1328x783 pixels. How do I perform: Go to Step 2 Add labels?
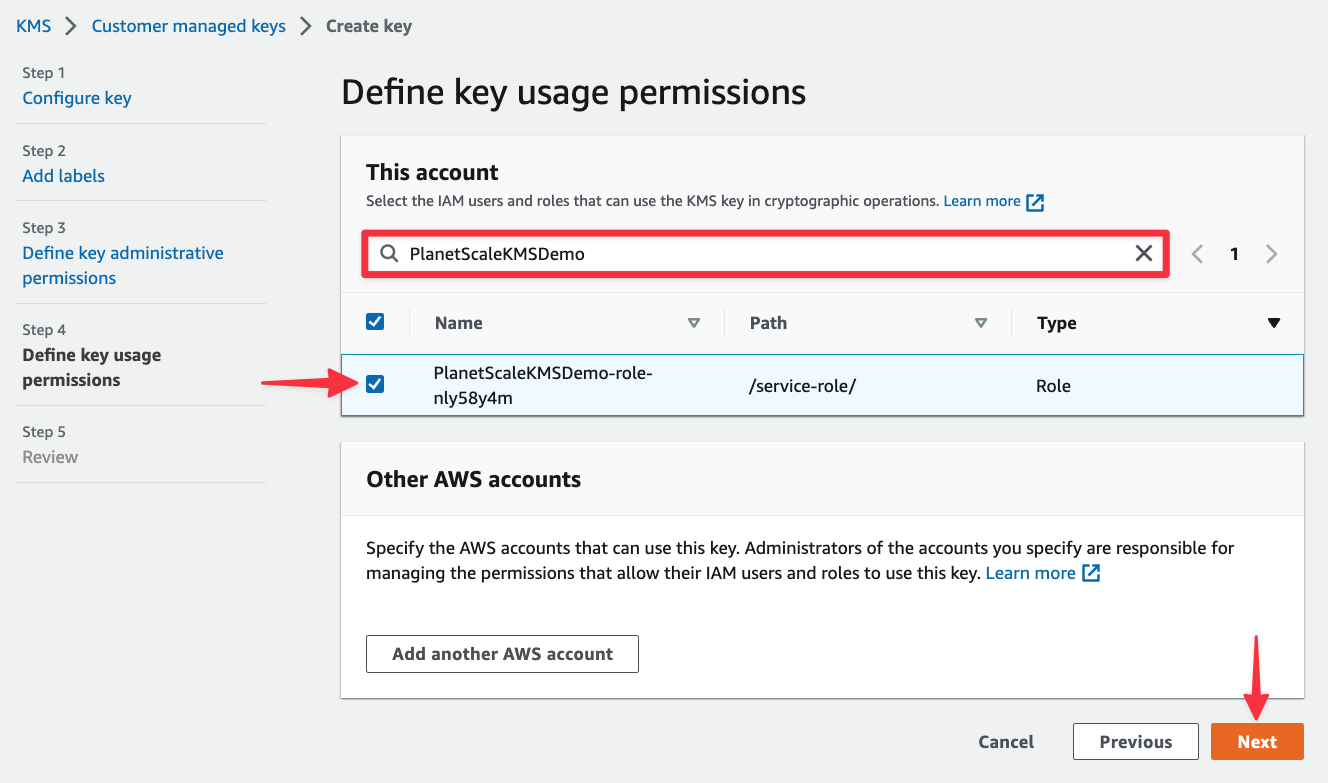tap(64, 176)
